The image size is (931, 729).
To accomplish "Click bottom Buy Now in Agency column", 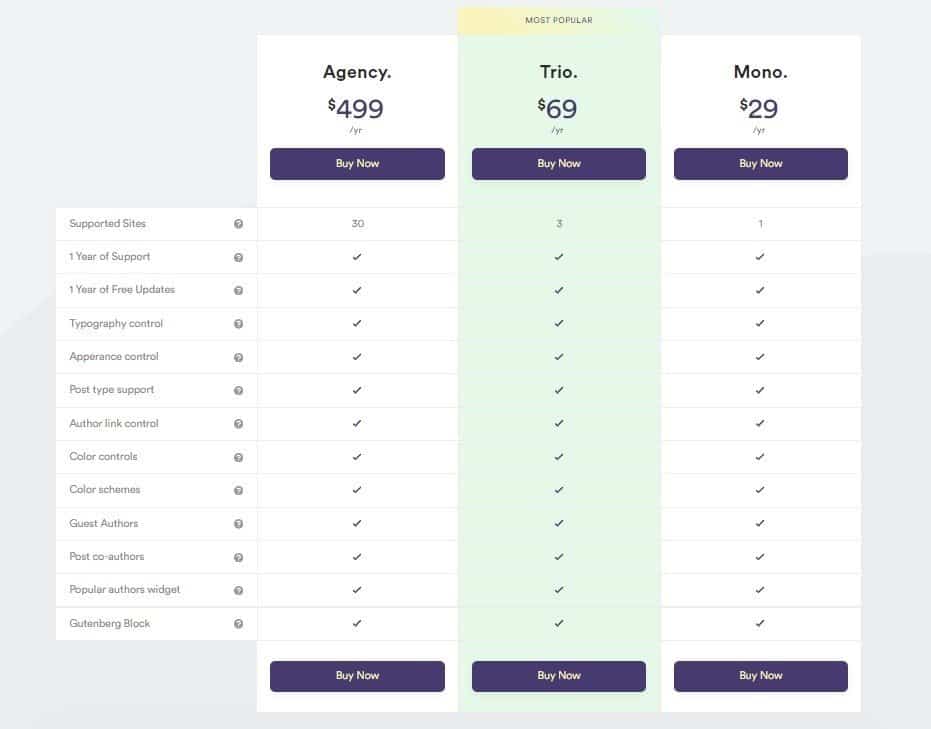I will pos(357,676).
